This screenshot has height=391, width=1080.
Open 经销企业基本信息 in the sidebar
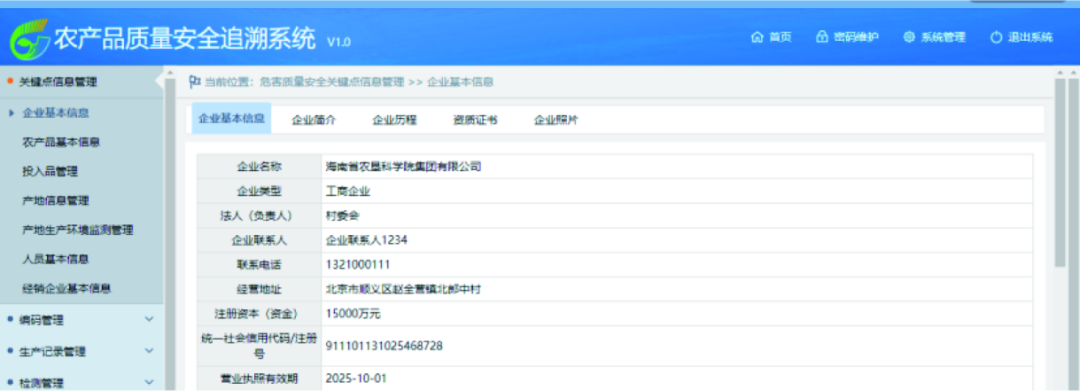point(67,288)
